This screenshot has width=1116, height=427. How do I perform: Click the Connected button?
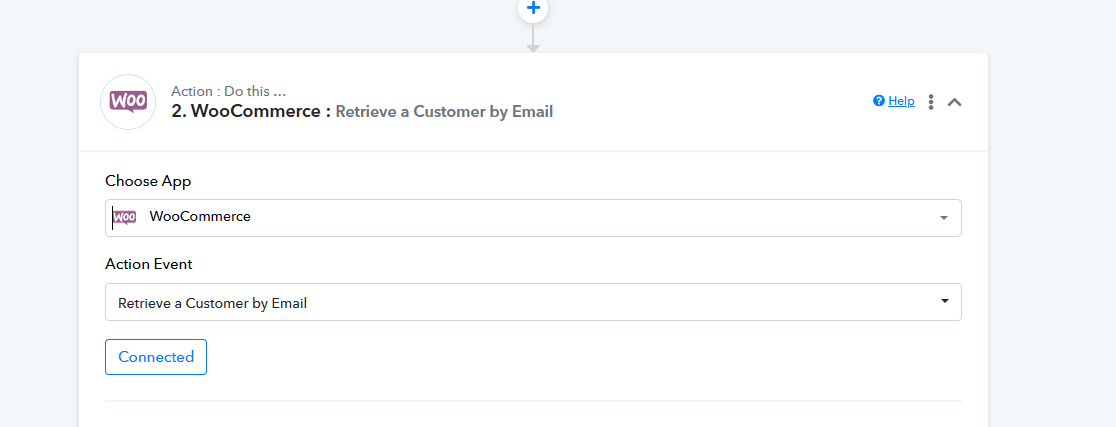156,357
